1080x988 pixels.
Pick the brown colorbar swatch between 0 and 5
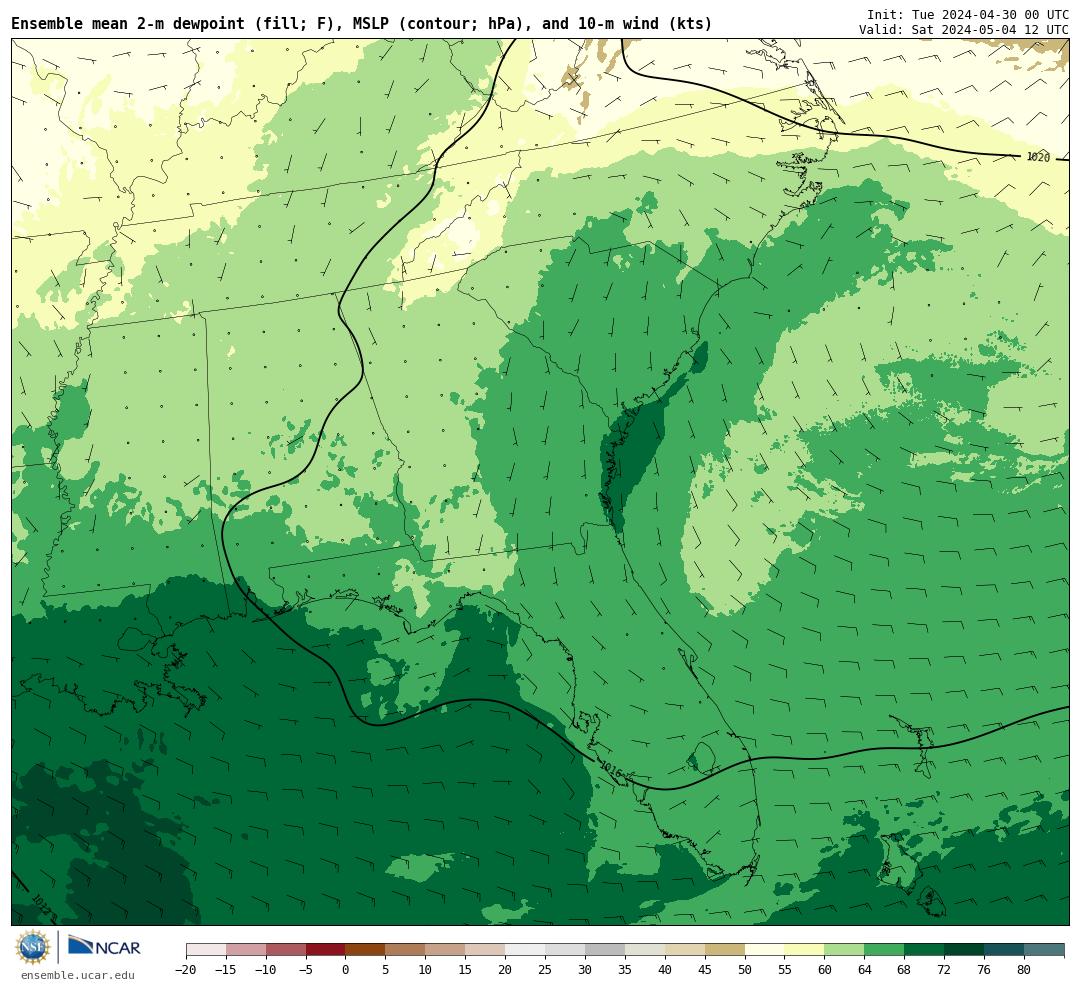coord(365,950)
